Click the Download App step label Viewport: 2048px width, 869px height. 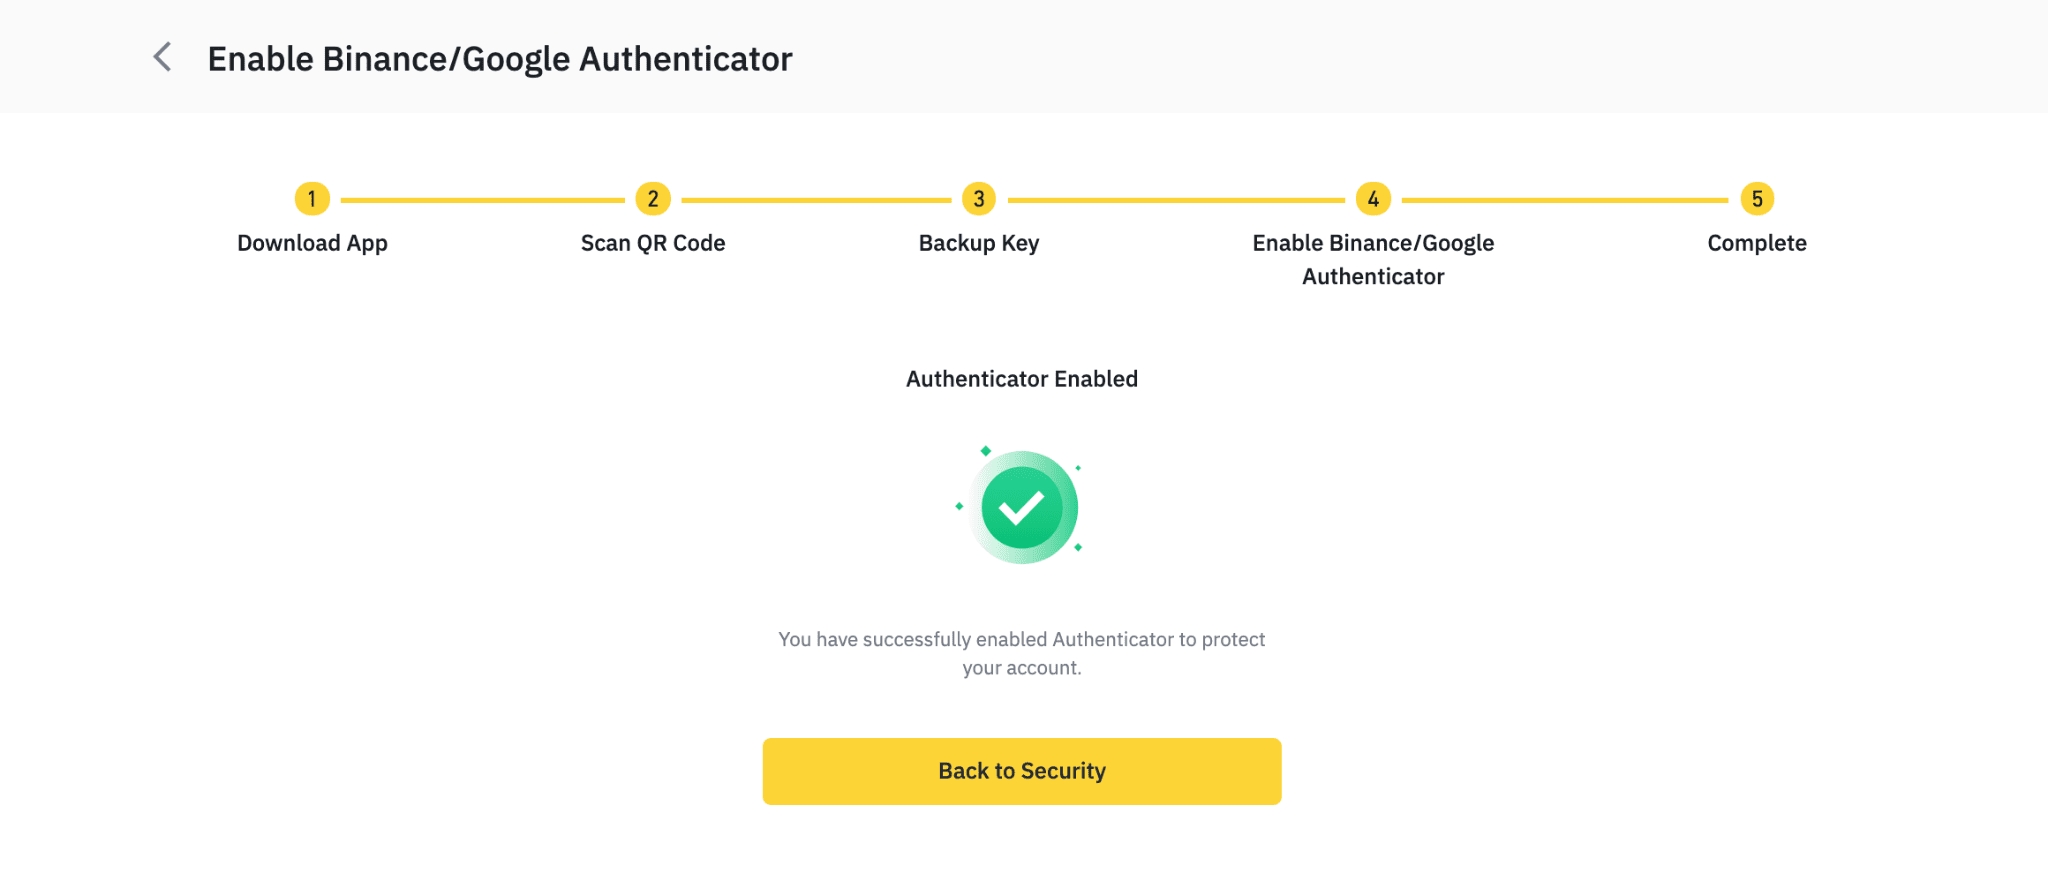coord(312,243)
